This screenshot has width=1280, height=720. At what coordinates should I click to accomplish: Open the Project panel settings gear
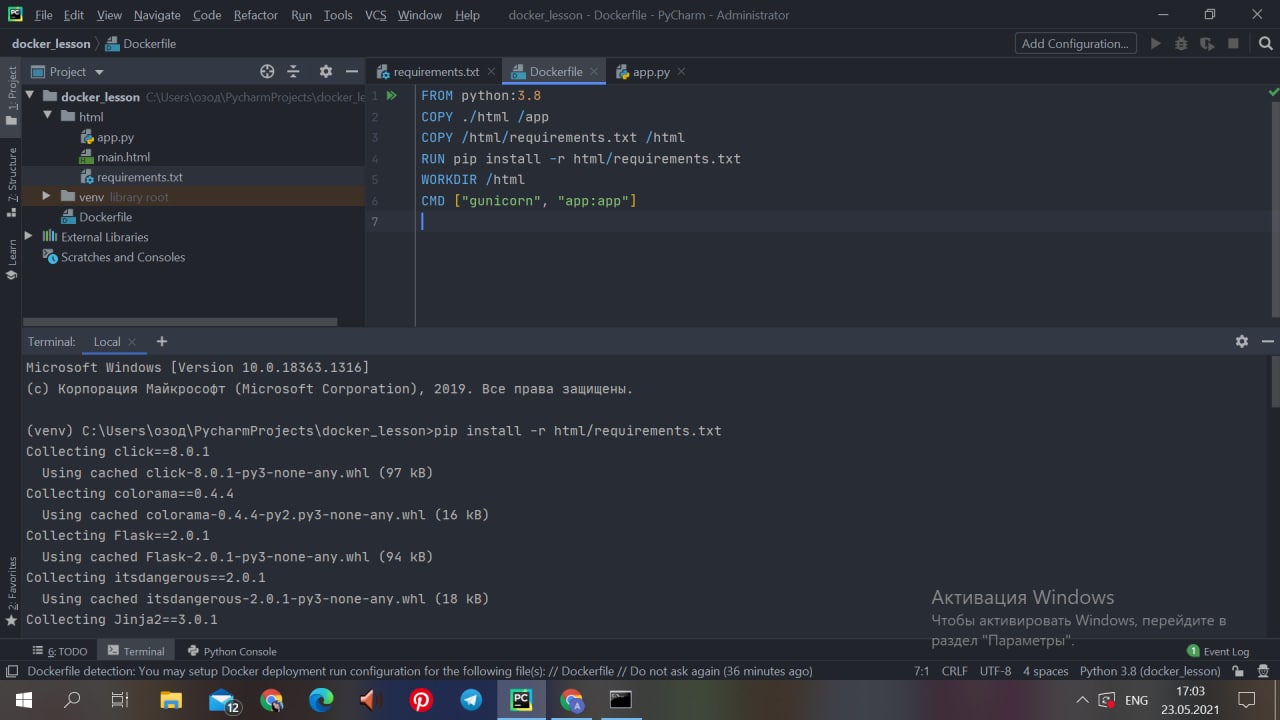[325, 72]
